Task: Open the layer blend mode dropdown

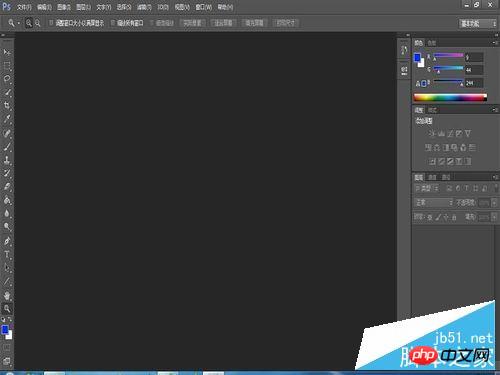Action: coord(434,202)
